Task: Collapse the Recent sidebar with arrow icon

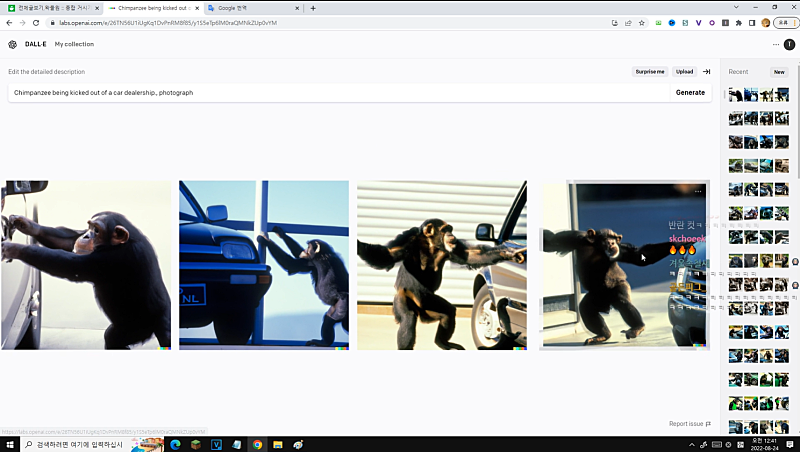Action: (706, 72)
